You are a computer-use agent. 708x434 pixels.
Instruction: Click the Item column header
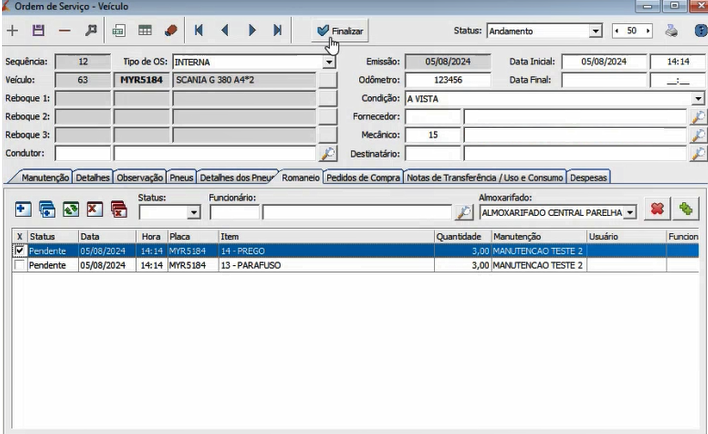326,237
